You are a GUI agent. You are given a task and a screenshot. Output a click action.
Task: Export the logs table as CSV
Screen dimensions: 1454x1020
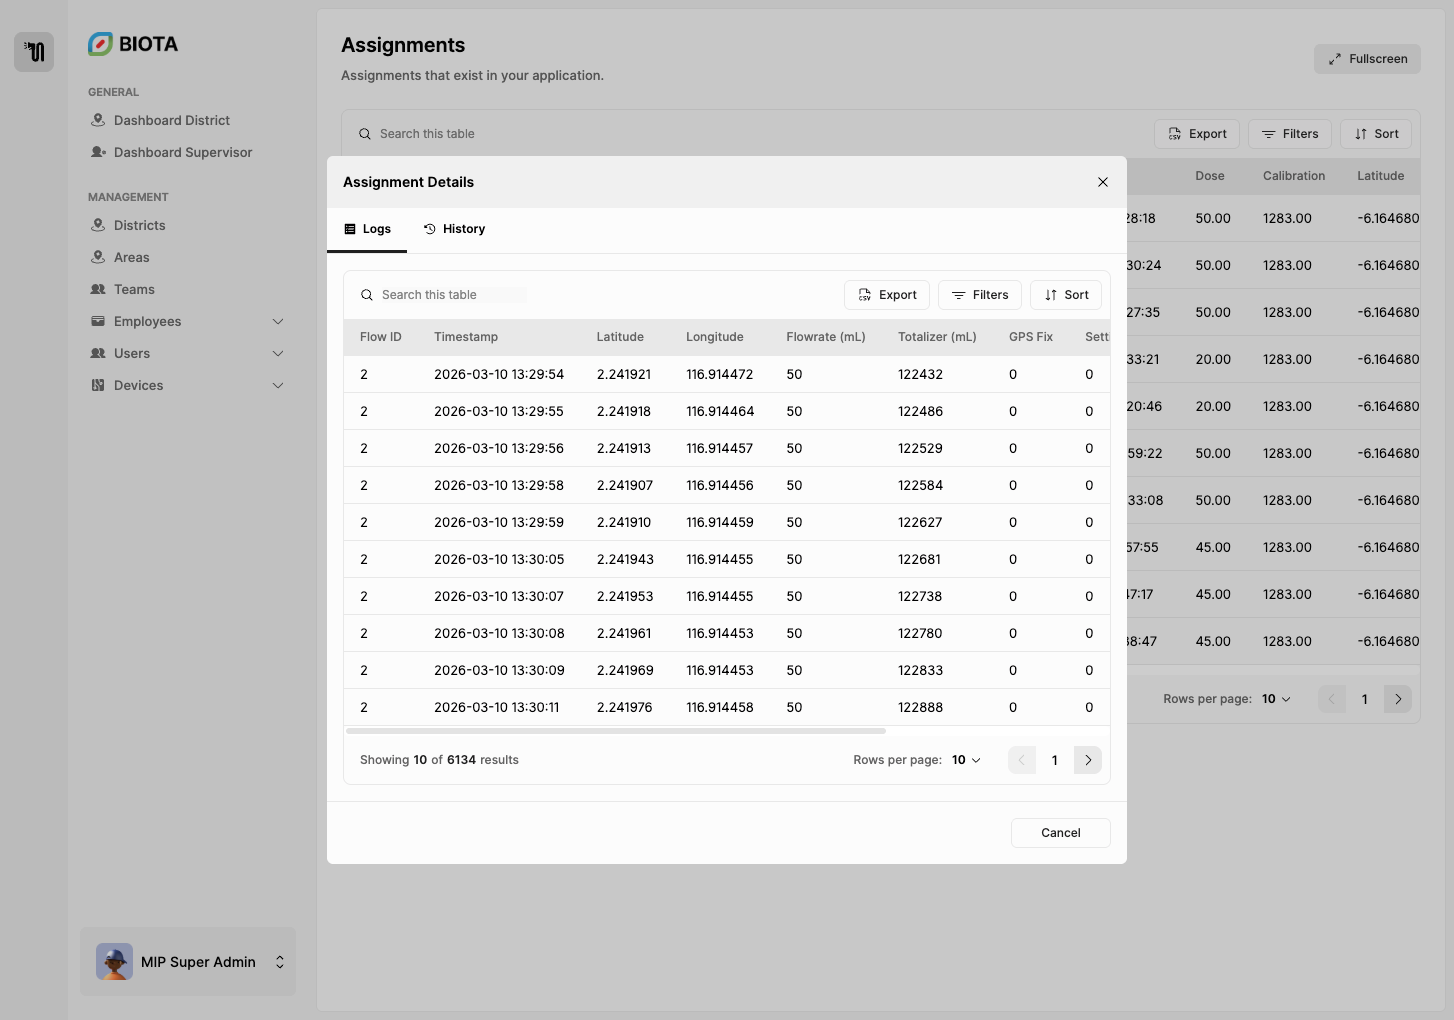[x=887, y=295]
